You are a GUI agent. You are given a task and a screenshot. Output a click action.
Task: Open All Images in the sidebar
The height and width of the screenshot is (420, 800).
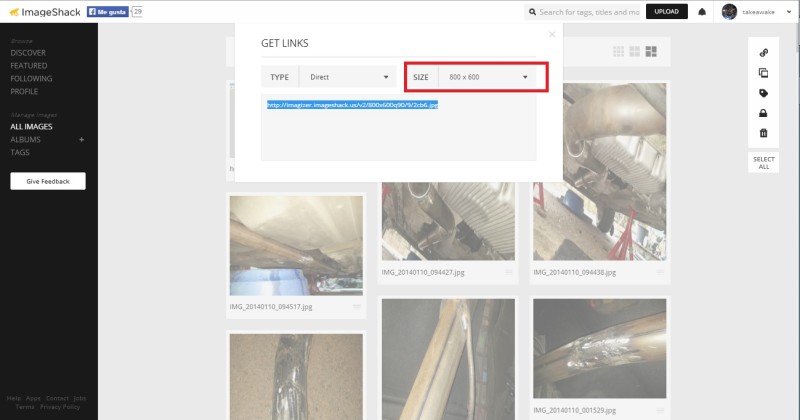point(31,127)
